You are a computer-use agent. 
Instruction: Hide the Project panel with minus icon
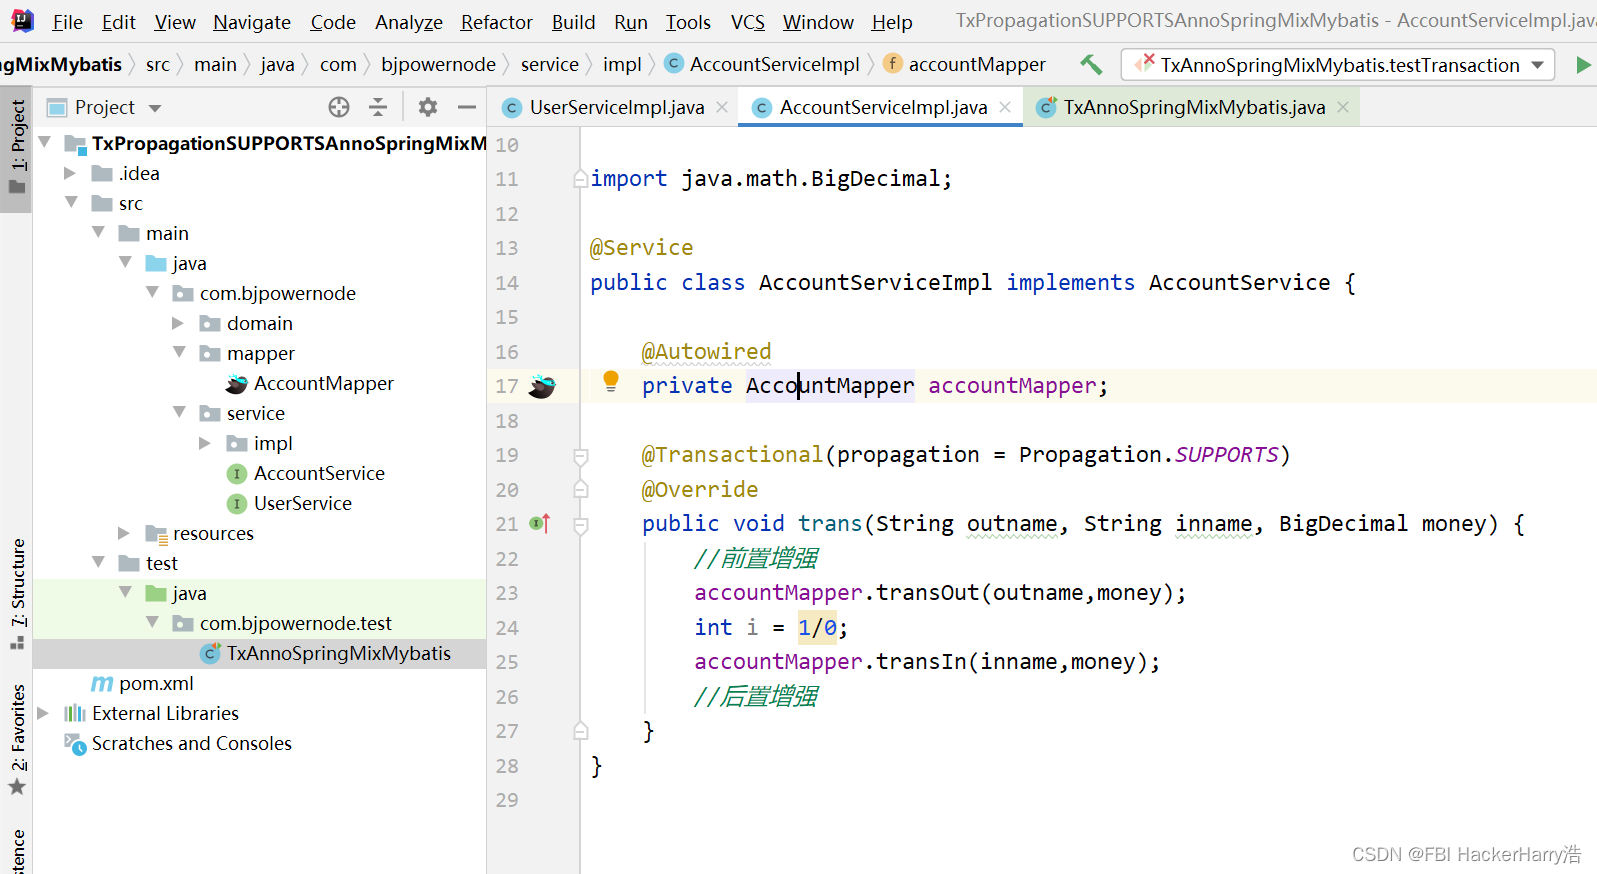click(467, 107)
